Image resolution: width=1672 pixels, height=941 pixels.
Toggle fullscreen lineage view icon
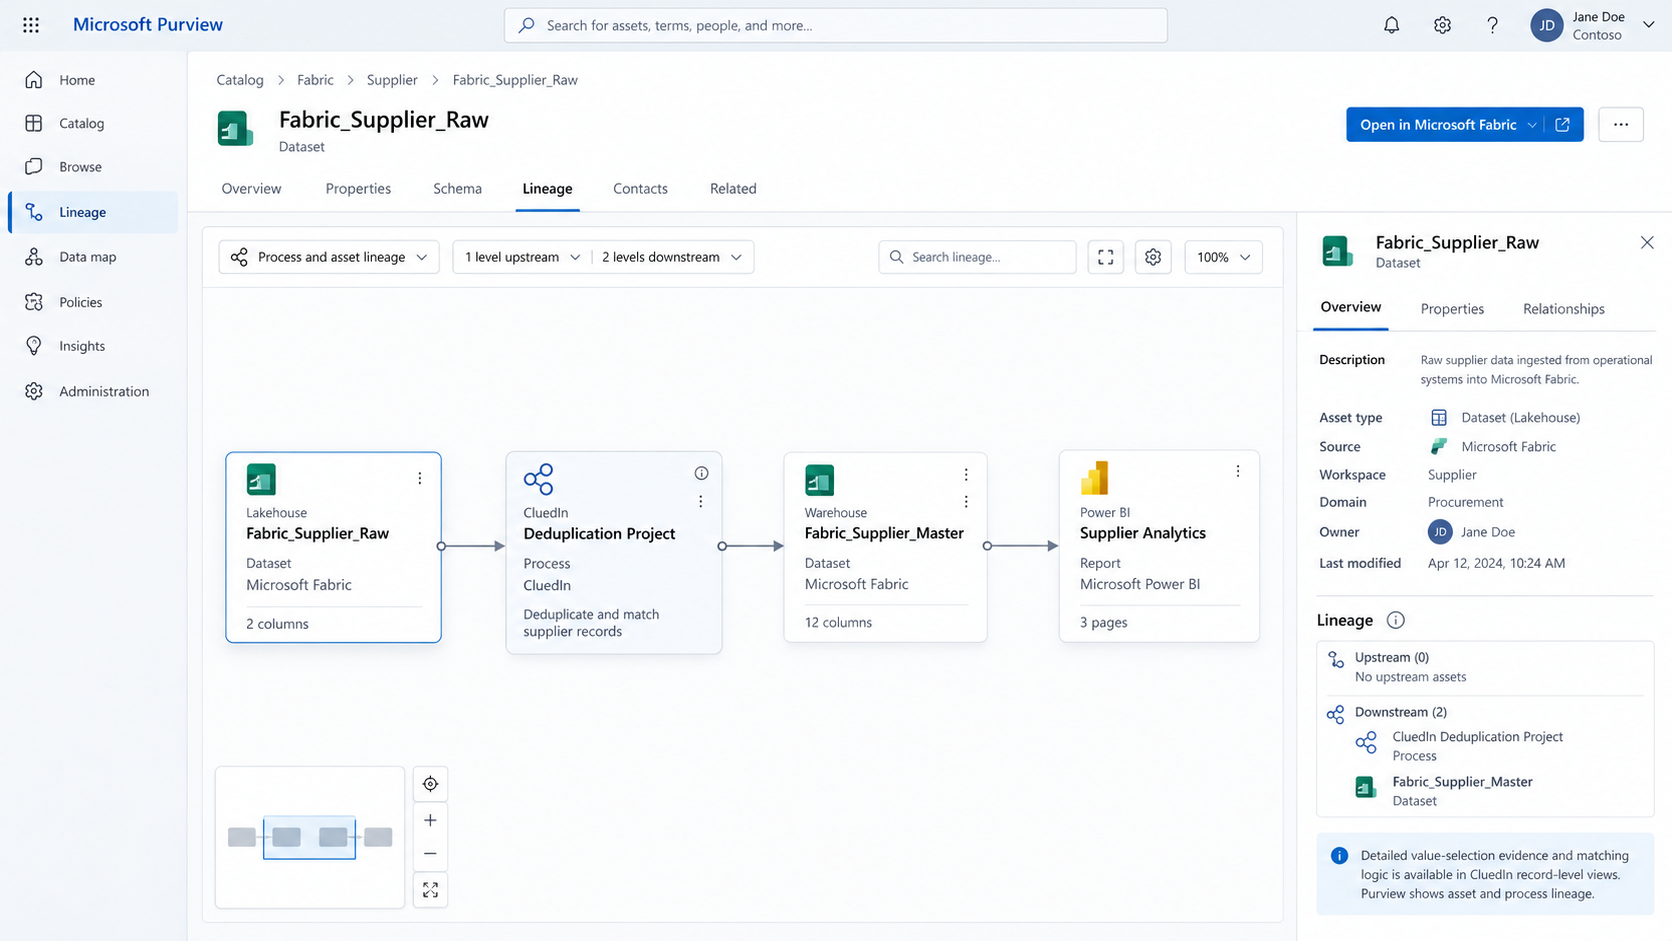(1106, 257)
